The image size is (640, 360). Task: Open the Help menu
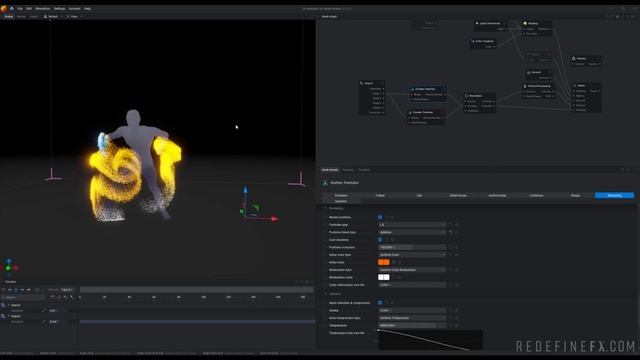pos(87,9)
